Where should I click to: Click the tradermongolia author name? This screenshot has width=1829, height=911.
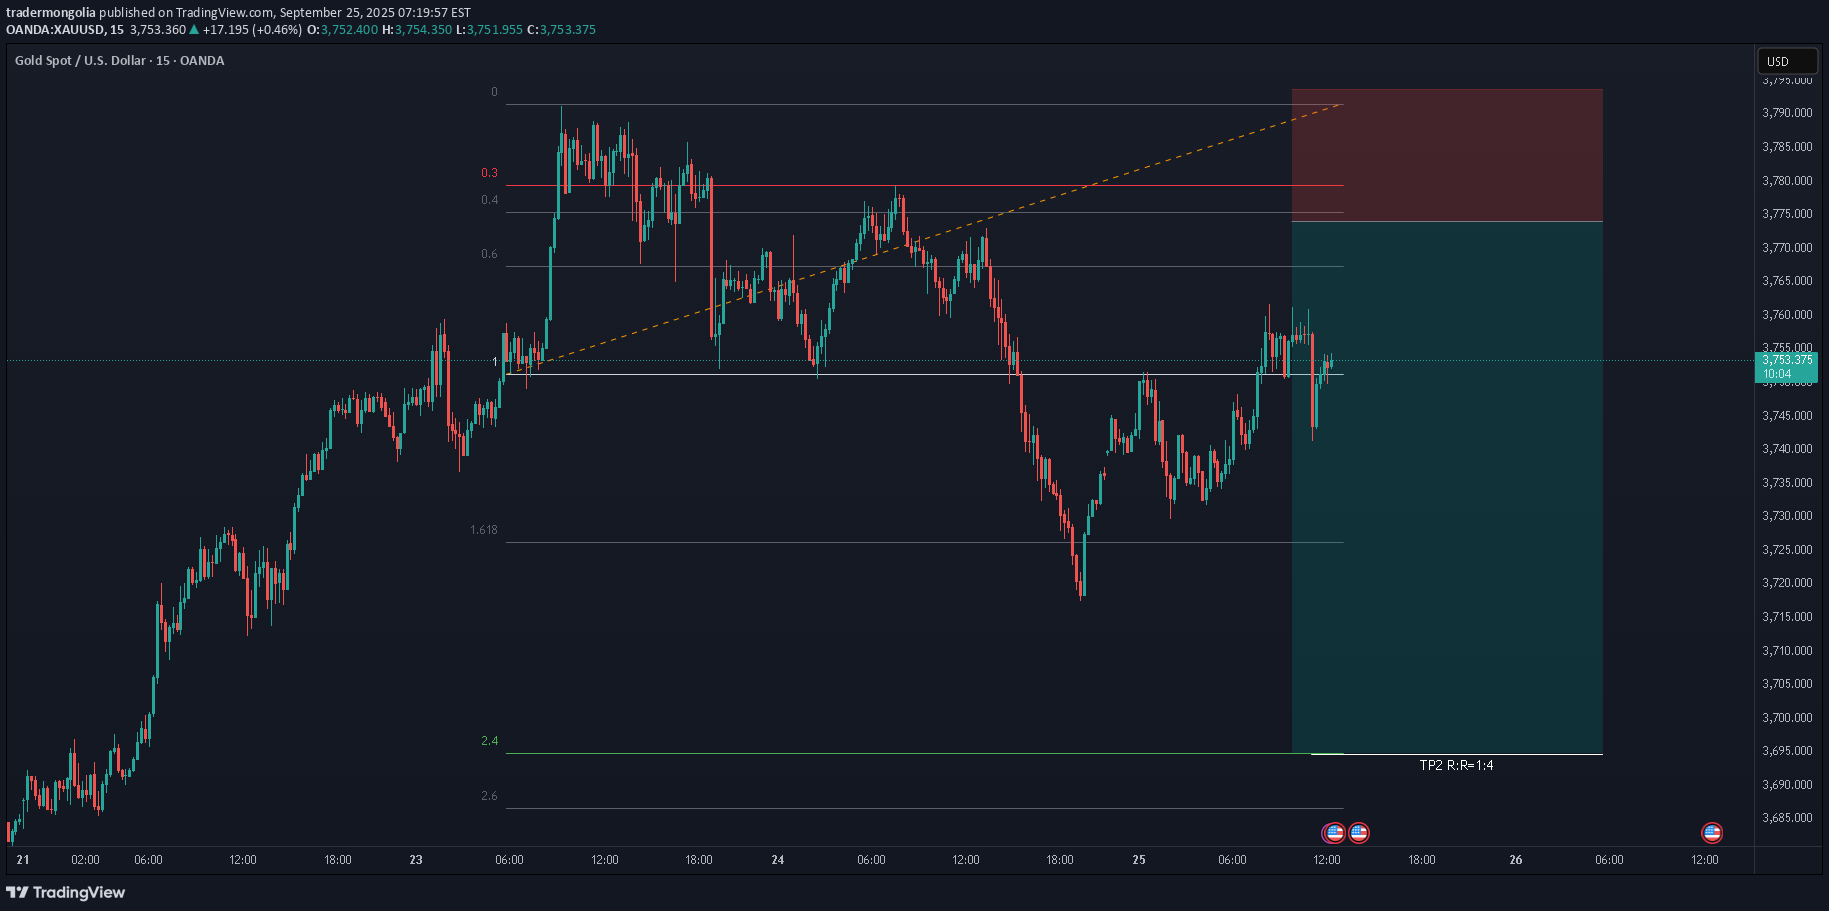coord(51,13)
